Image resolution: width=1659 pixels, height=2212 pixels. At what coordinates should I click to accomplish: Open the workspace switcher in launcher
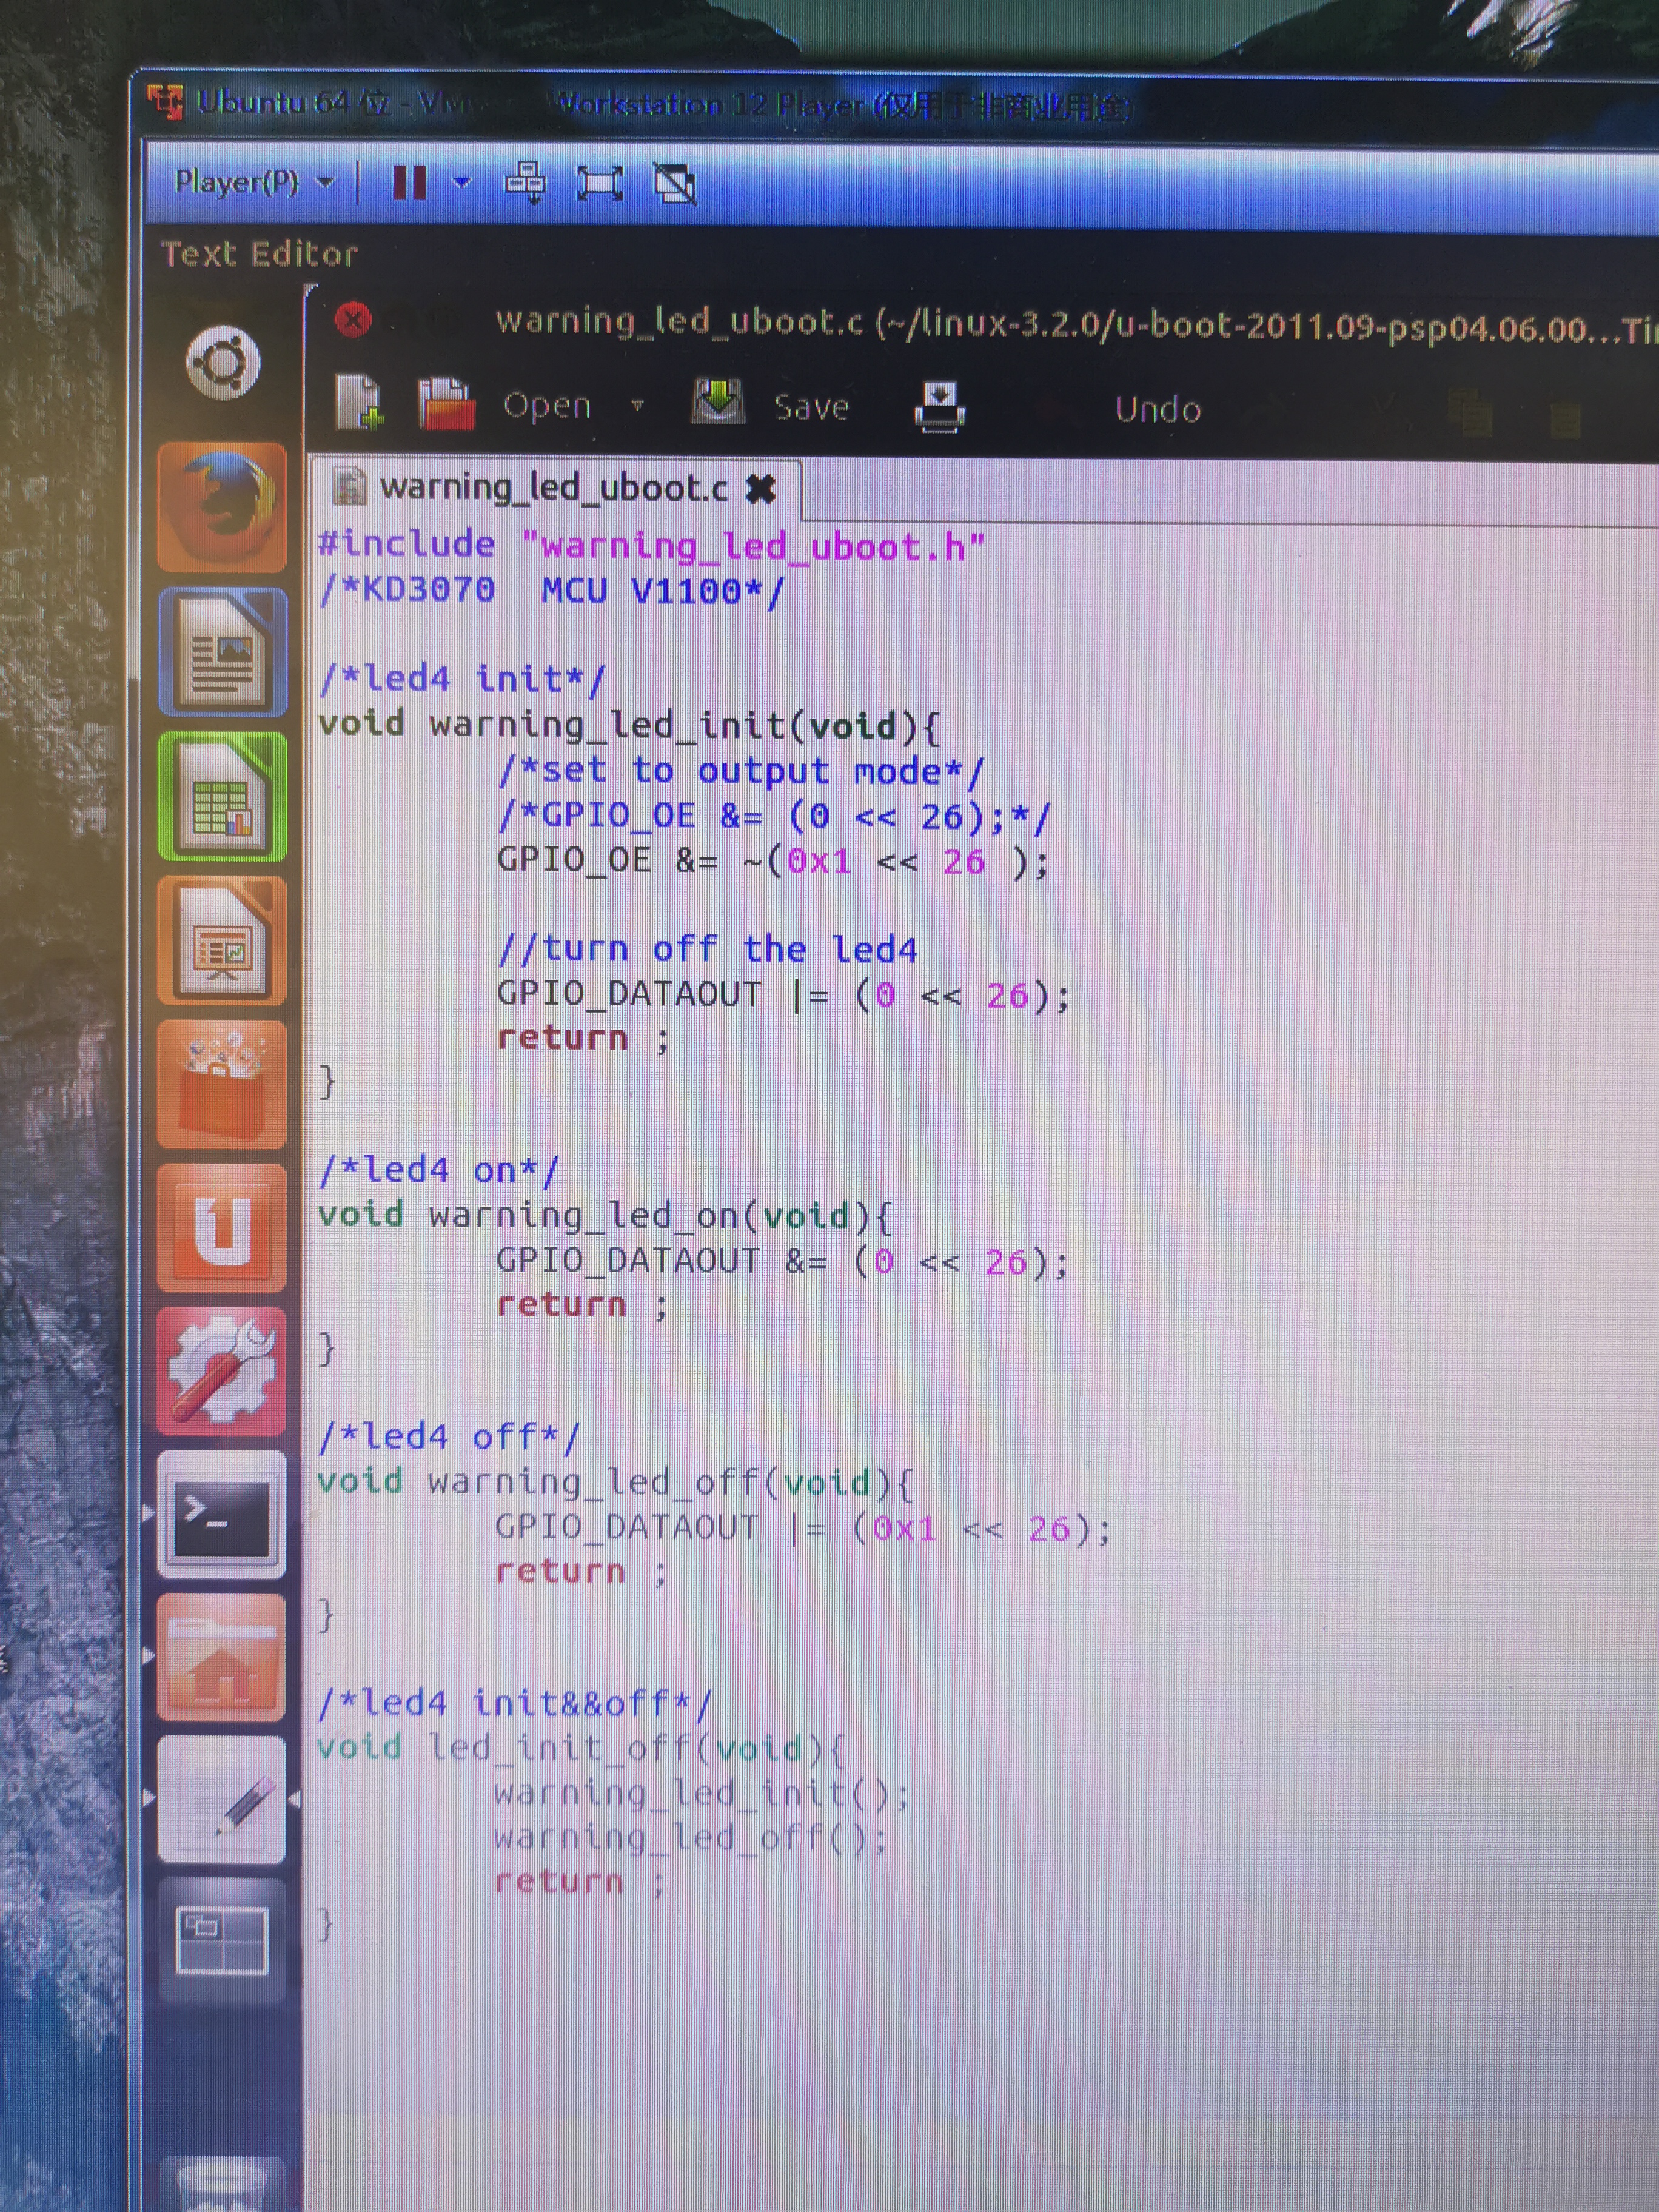(222, 1941)
